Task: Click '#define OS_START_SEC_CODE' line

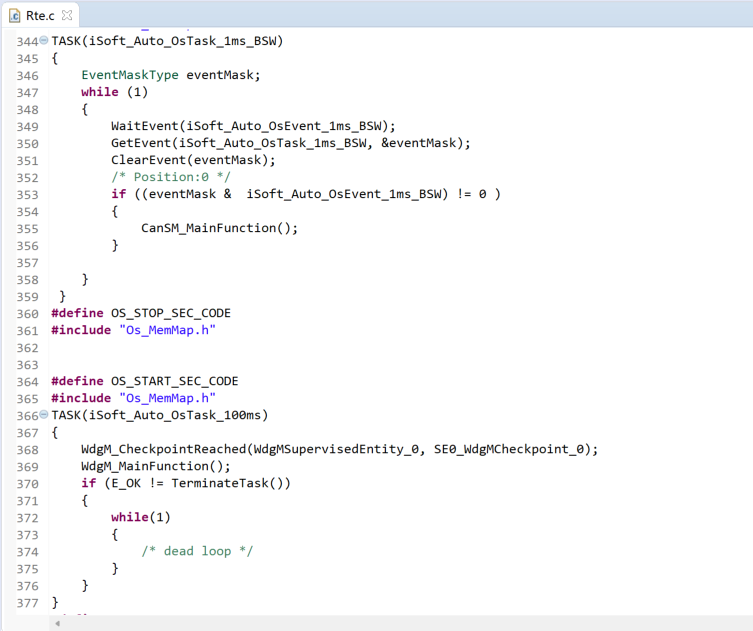Action: [x=145, y=381]
